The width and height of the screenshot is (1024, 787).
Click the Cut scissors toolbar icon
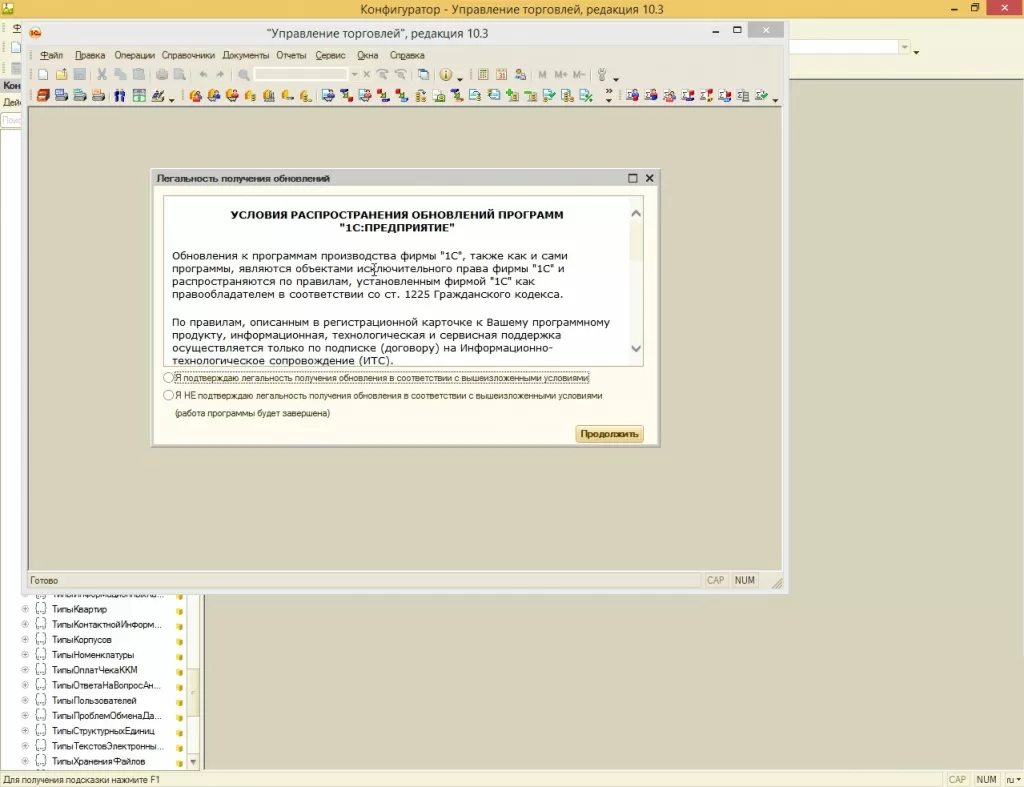(101, 75)
